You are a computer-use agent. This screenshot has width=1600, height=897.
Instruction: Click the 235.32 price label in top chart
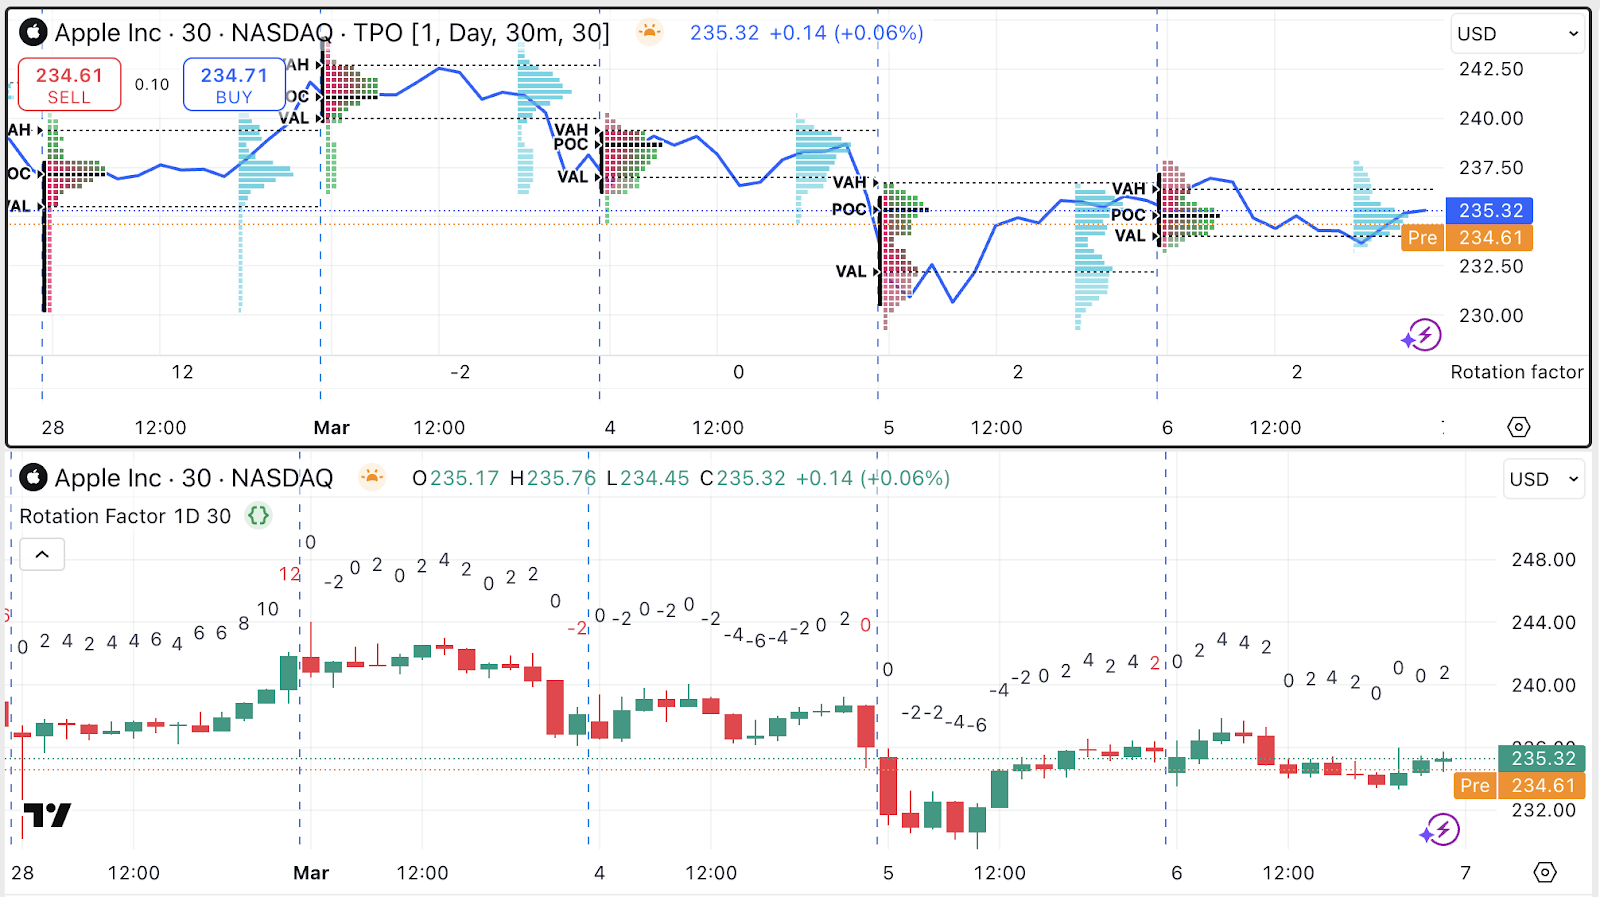coord(1490,211)
